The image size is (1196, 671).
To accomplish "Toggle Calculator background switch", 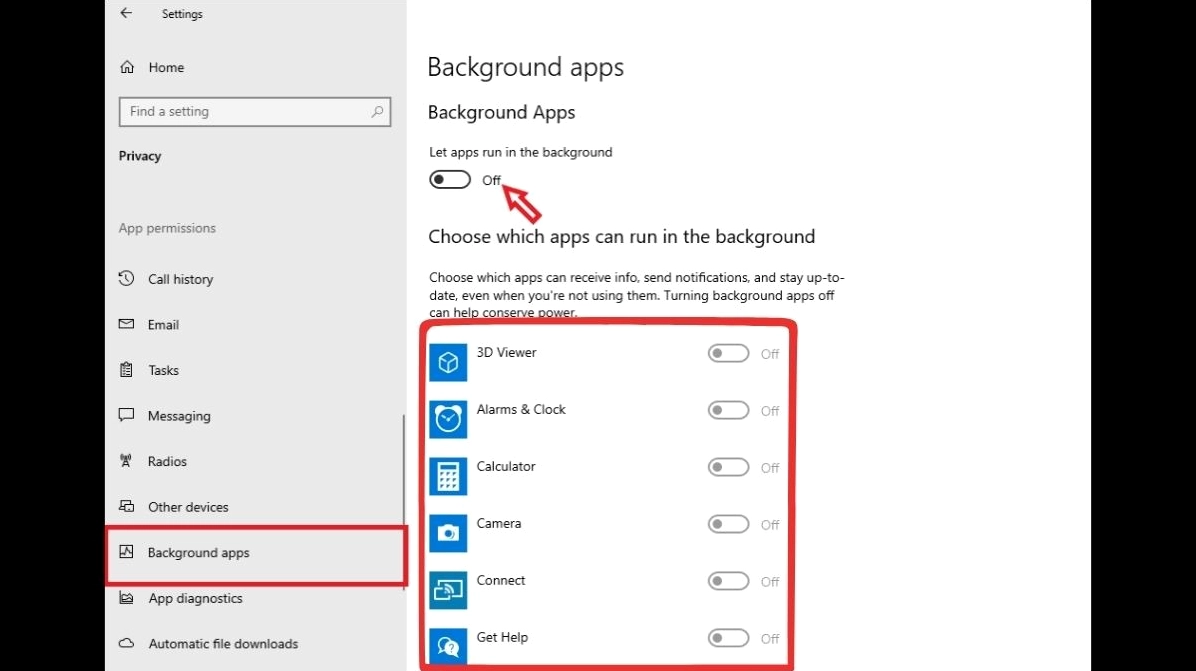I will [x=728, y=468].
